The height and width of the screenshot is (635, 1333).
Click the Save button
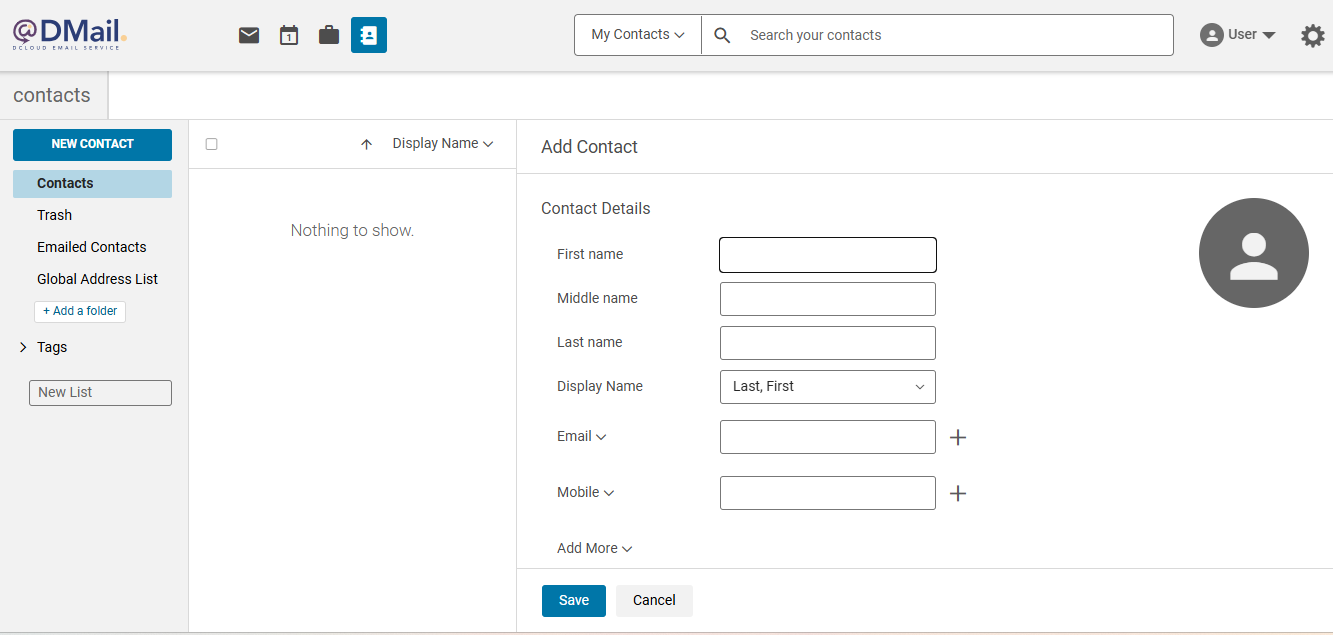573,600
